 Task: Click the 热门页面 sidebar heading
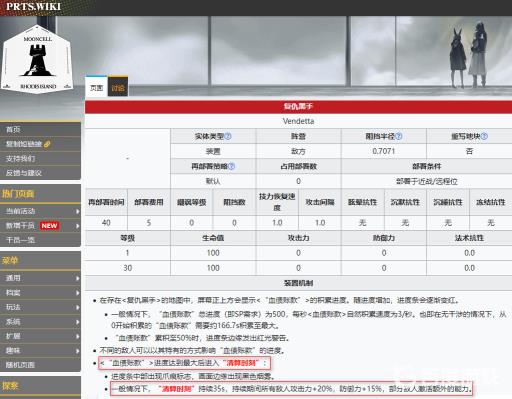pyautogui.click(x=18, y=194)
